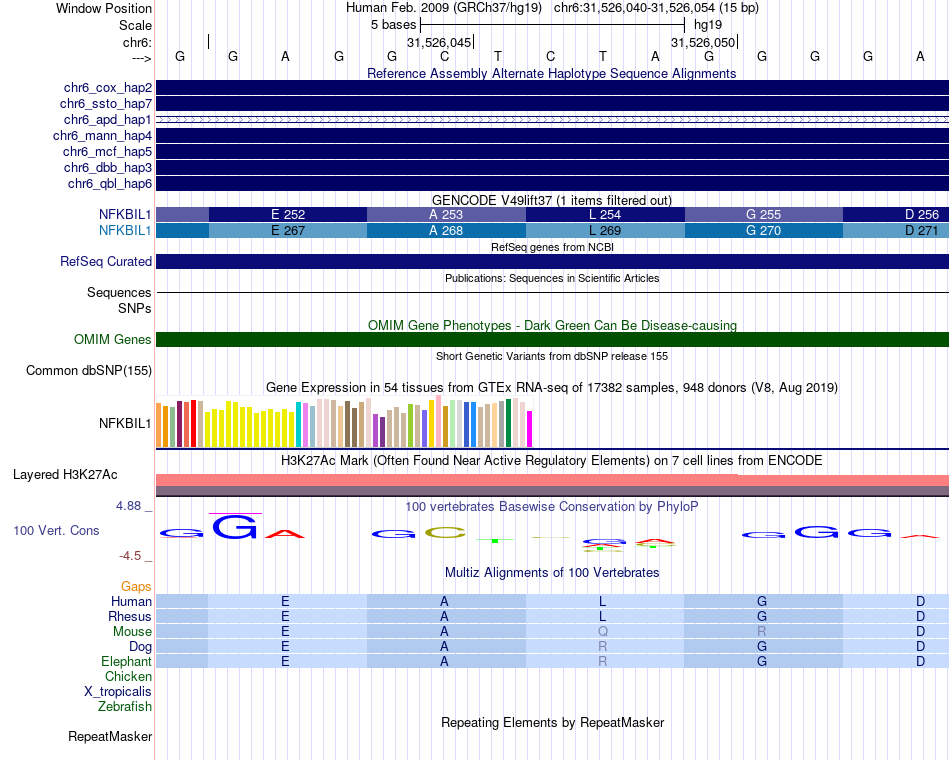The image size is (950, 760).
Task: Click the RefSeq Curated gene bar
Action: coord(552,261)
